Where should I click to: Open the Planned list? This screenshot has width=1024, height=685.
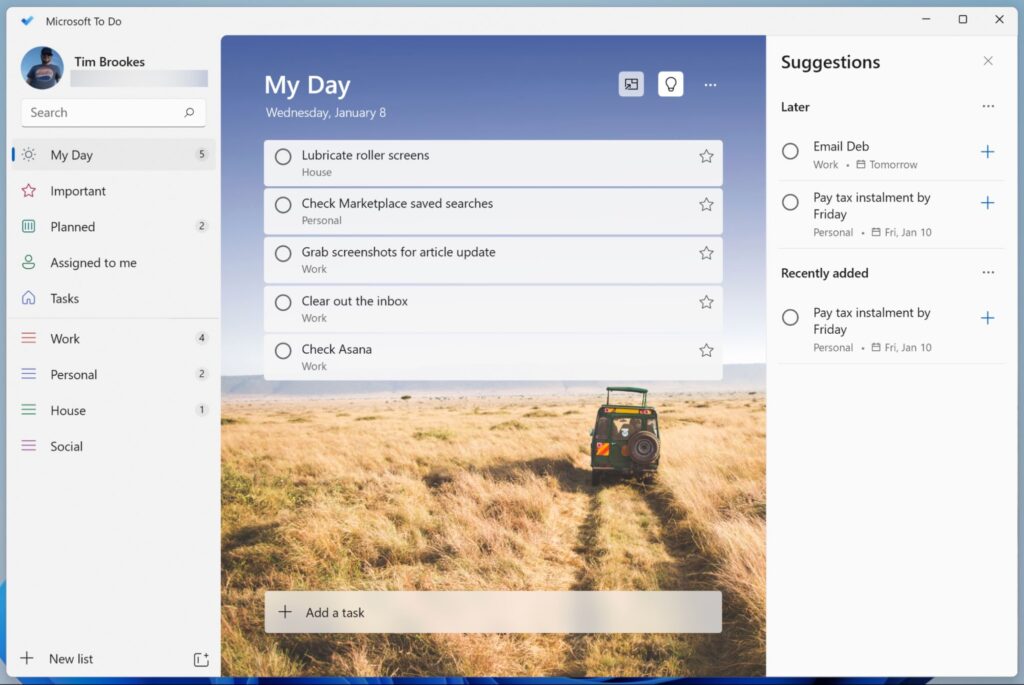pyautogui.click(x=114, y=227)
